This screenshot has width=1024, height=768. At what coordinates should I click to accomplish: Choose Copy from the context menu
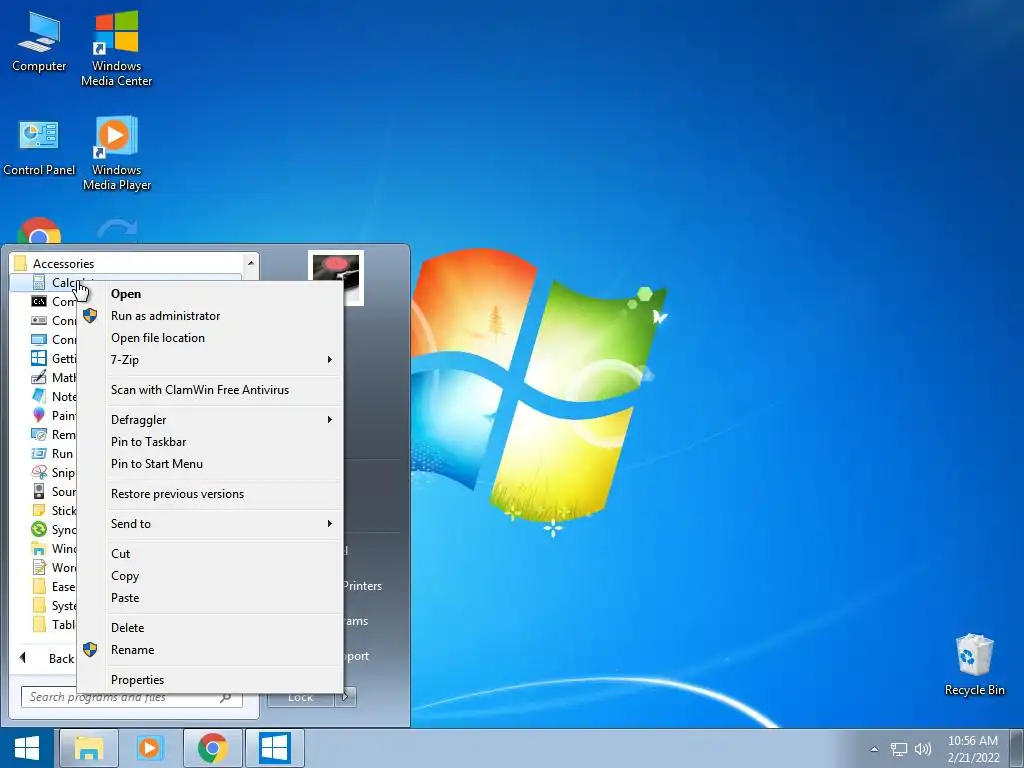click(210, 576)
